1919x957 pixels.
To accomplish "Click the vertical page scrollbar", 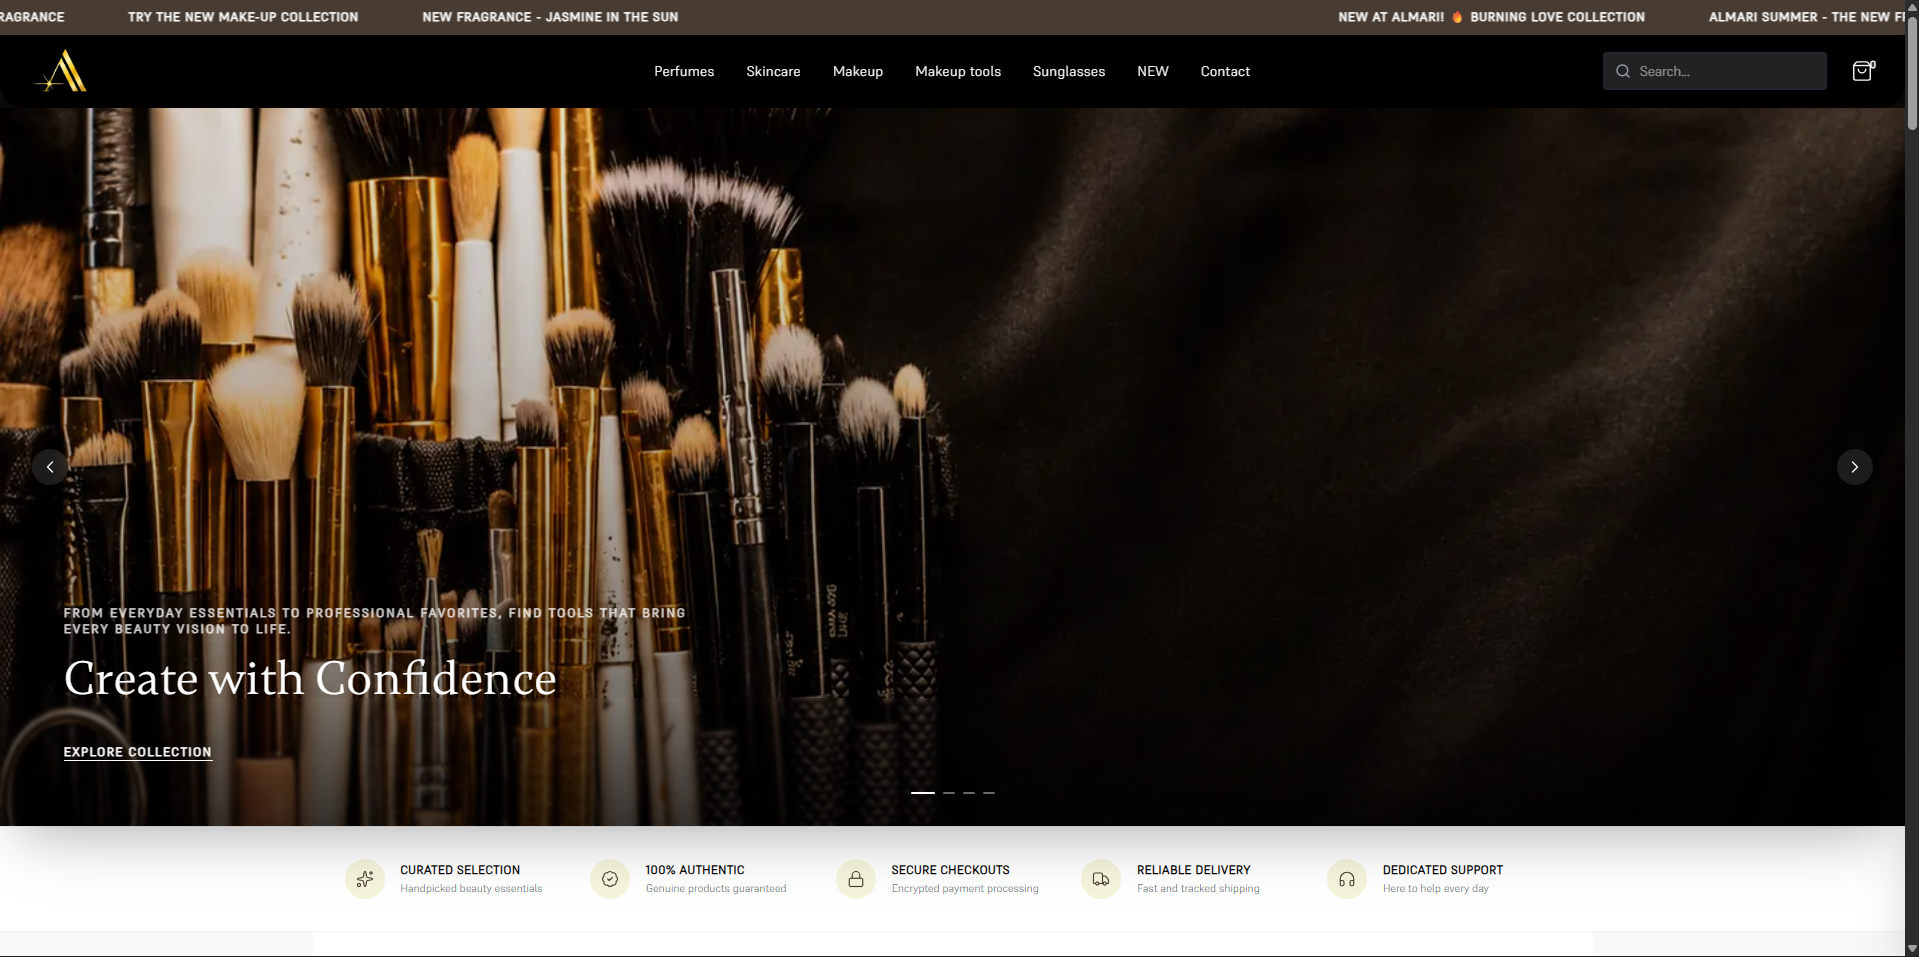I will [1912, 478].
